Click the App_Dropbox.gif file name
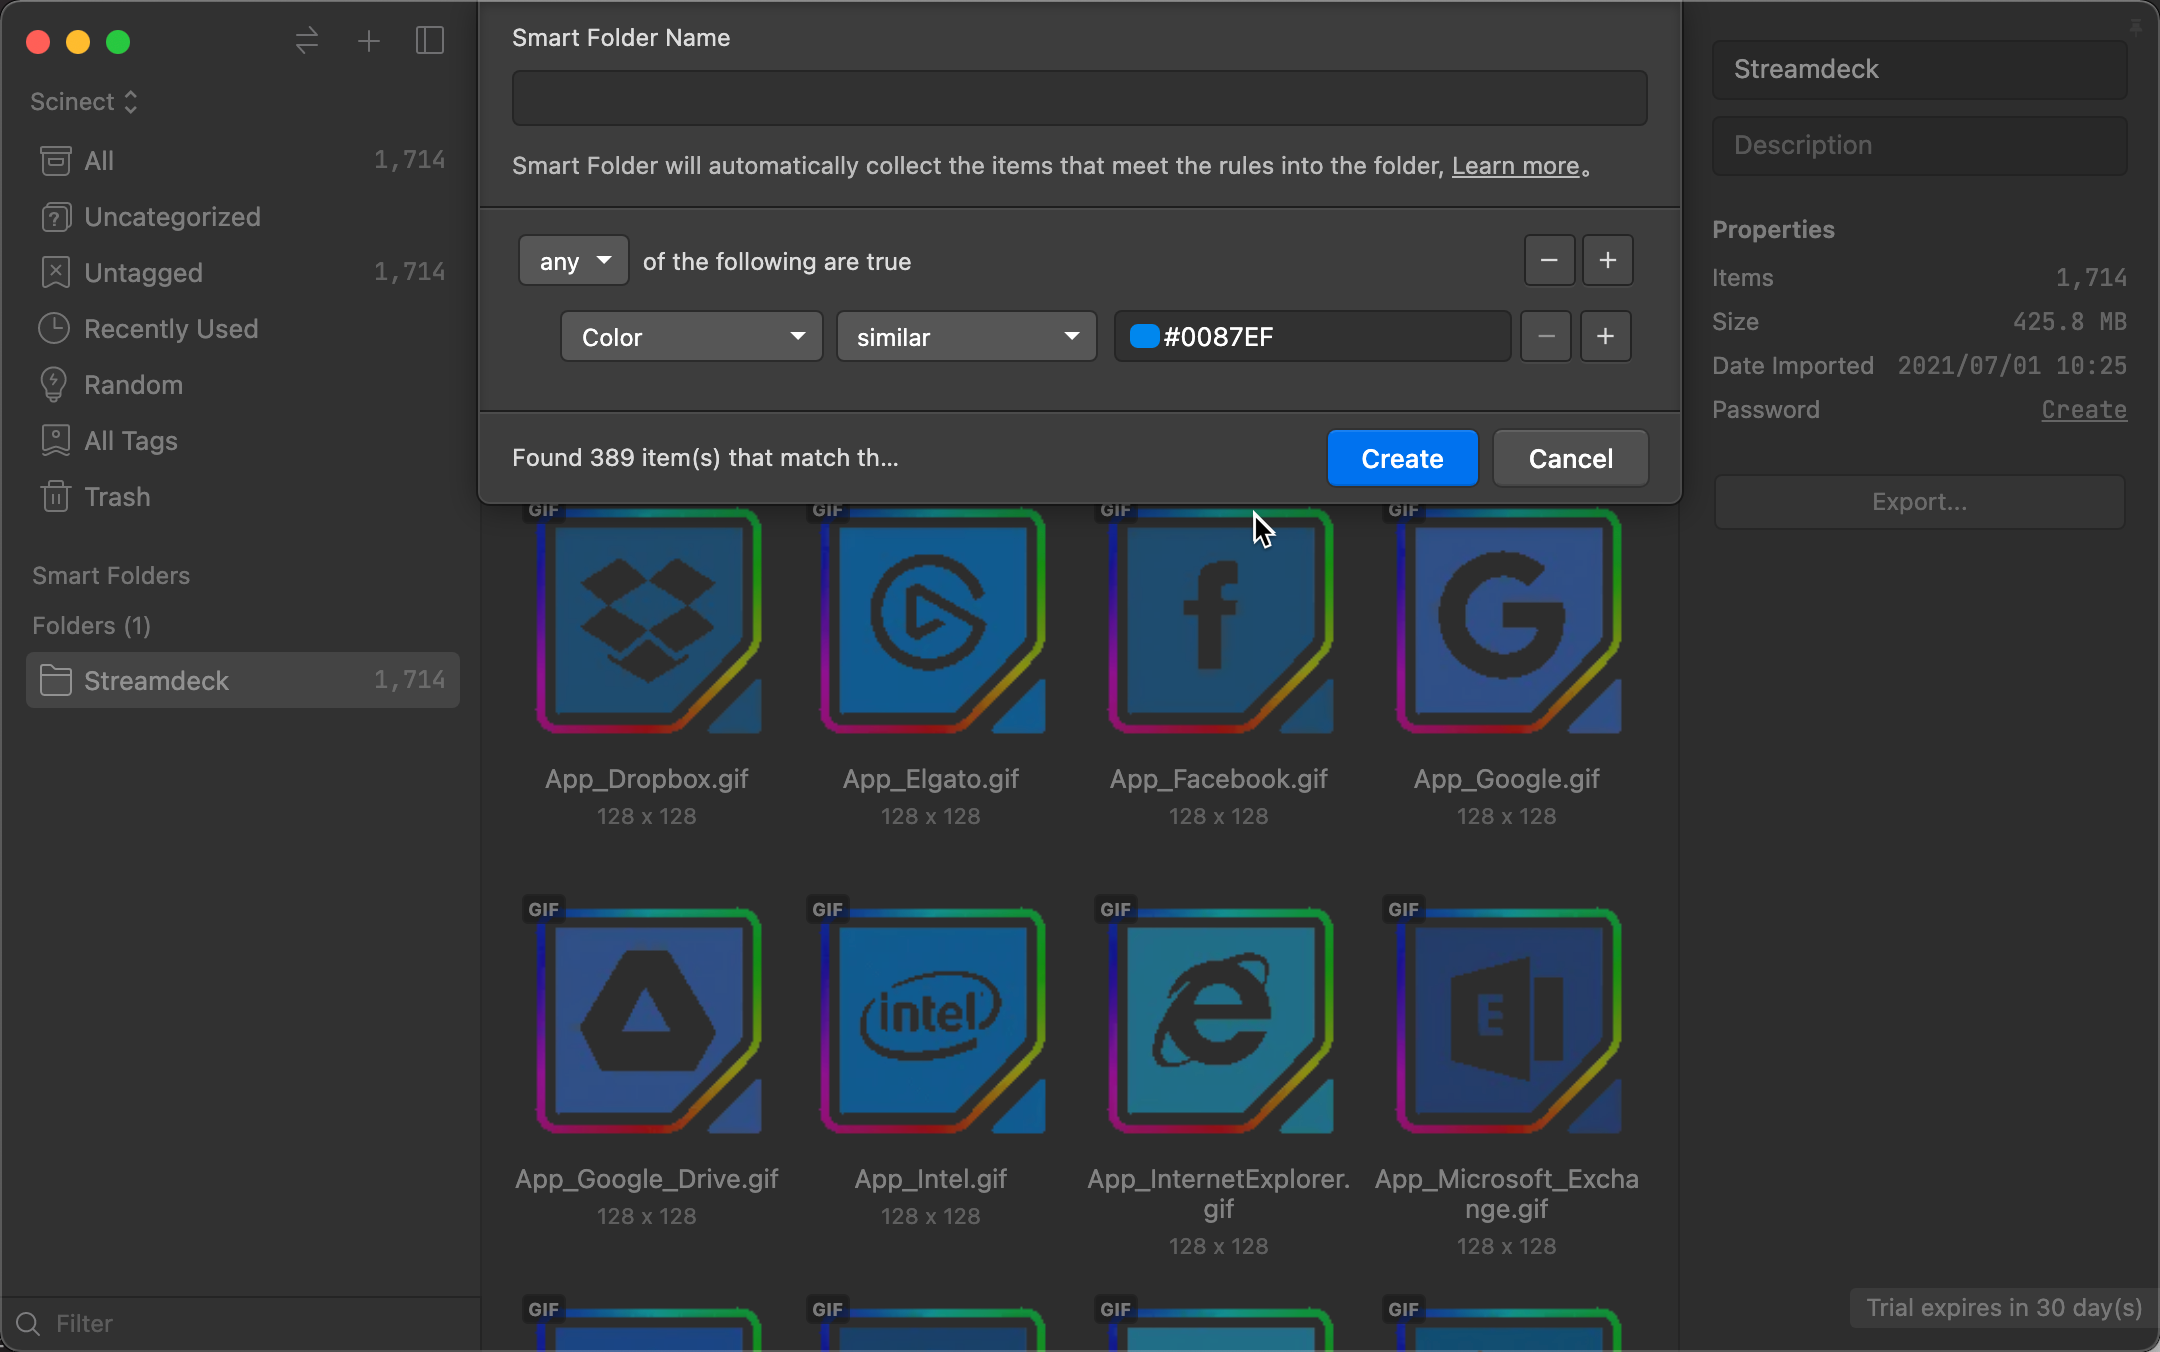The height and width of the screenshot is (1352, 2160). 647,779
